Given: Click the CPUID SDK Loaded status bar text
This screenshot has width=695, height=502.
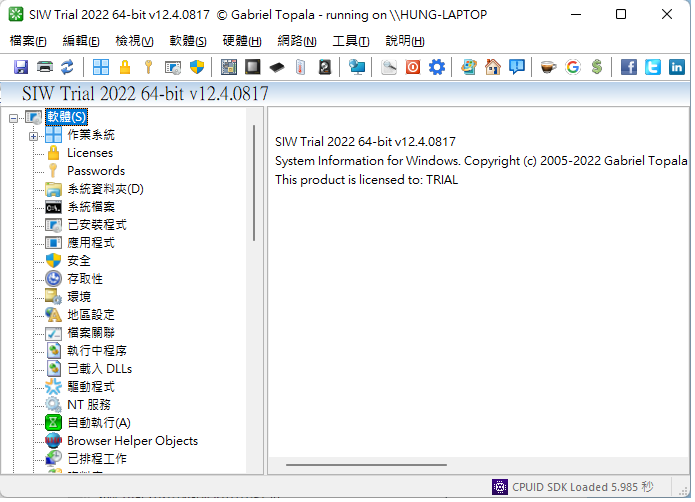Looking at the screenshot, I should (x=583, y=487).
